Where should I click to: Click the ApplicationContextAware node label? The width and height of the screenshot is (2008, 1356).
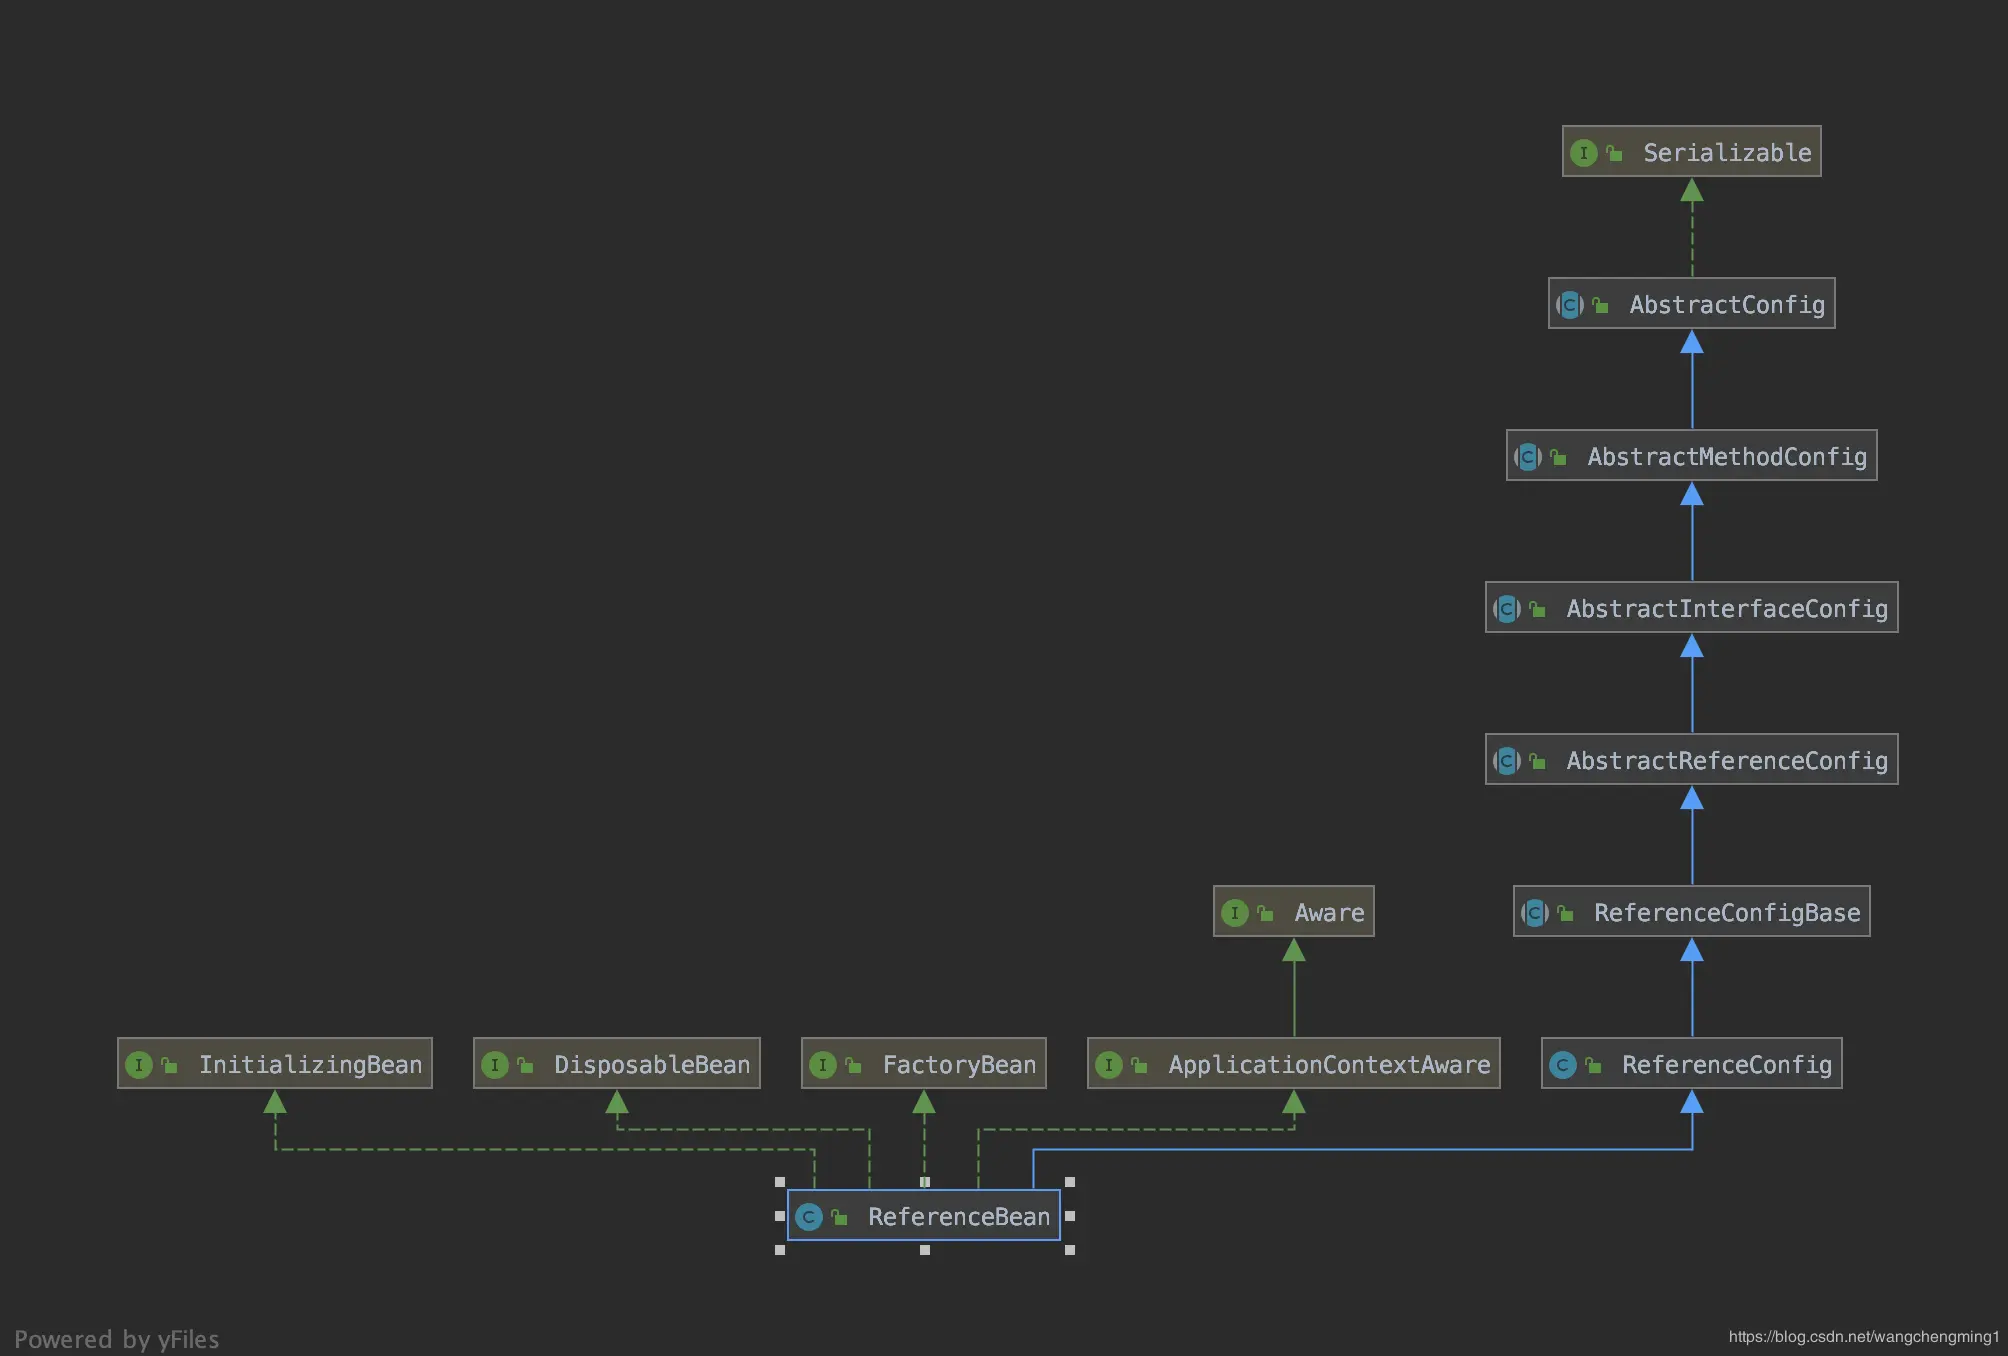[x=1328, y=1065]
